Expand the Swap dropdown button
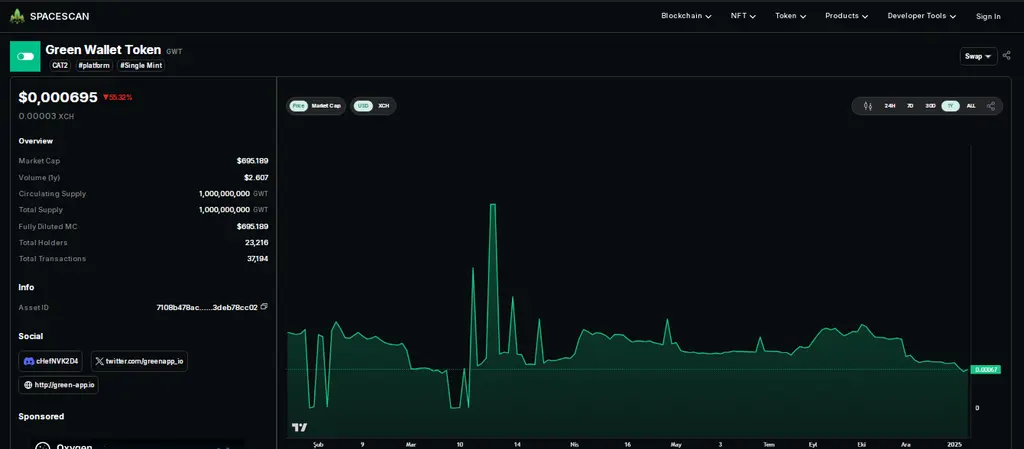The image size is (1024, 449). point(978,56)
